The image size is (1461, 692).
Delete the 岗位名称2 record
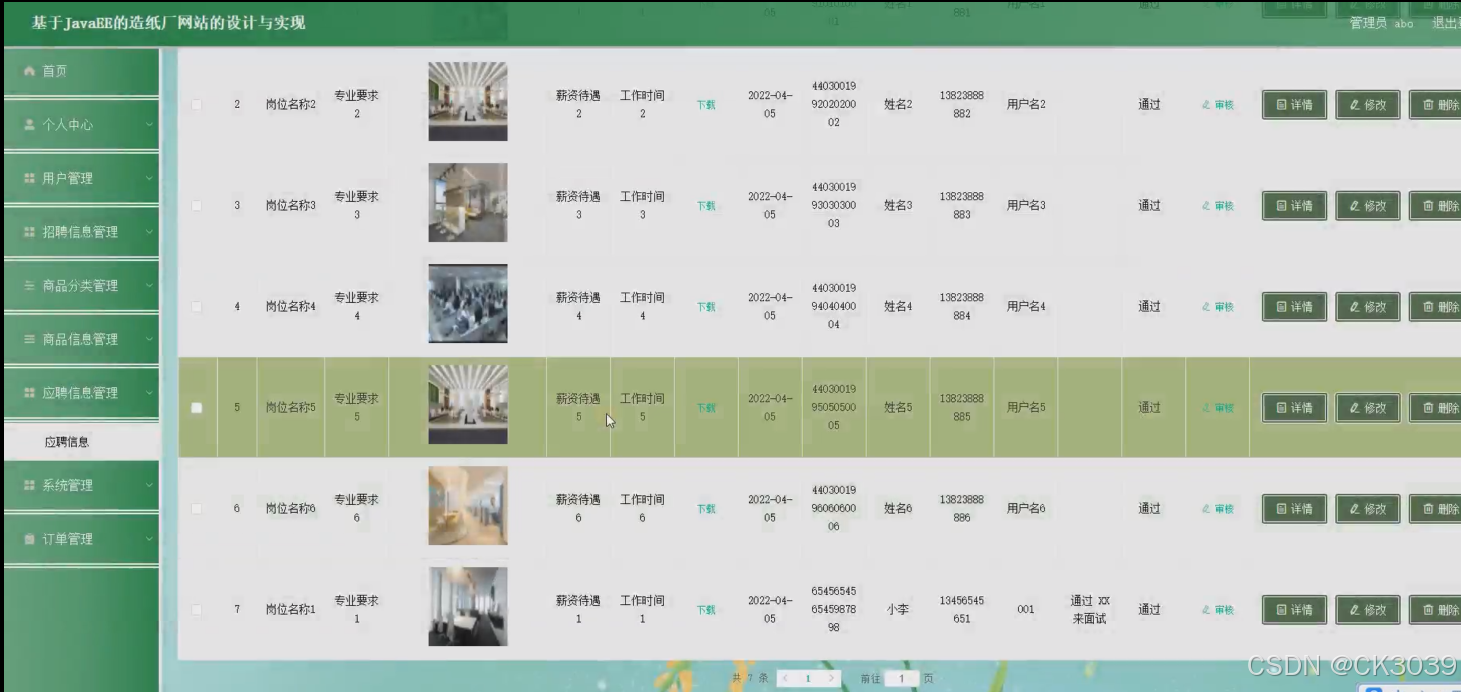[x=1436, y=105]
